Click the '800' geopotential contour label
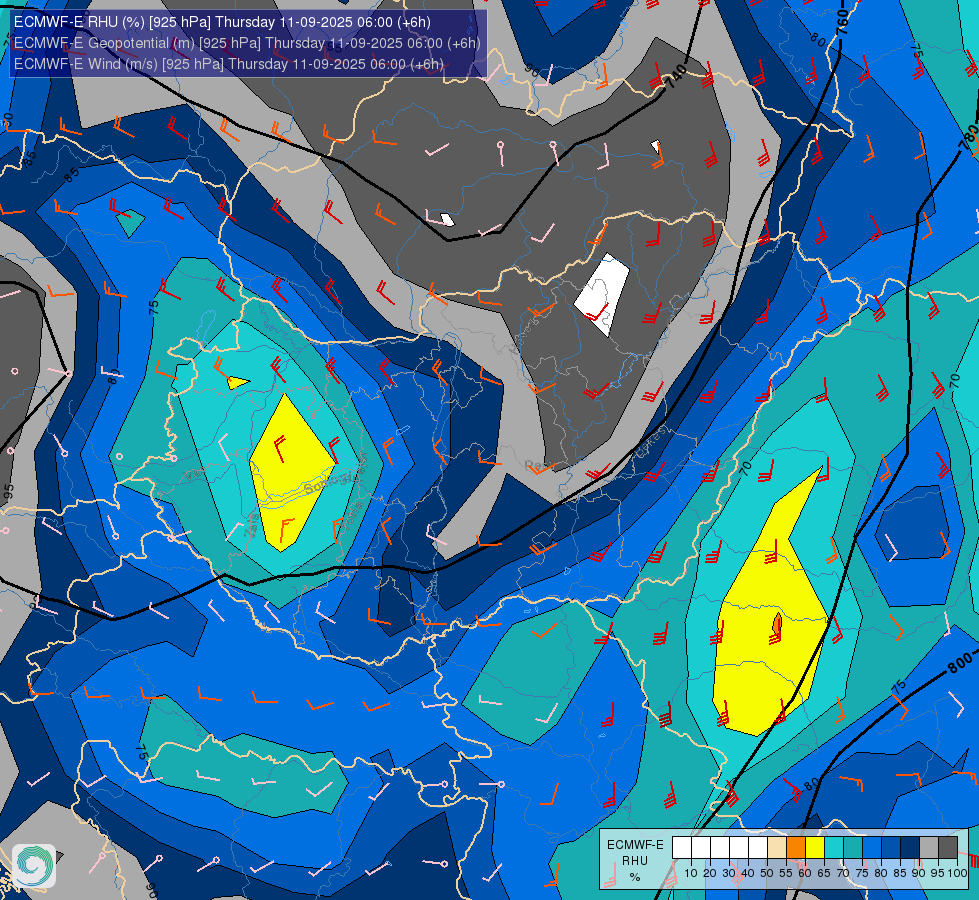The image size is (979, 900). [x=960, y=663]
